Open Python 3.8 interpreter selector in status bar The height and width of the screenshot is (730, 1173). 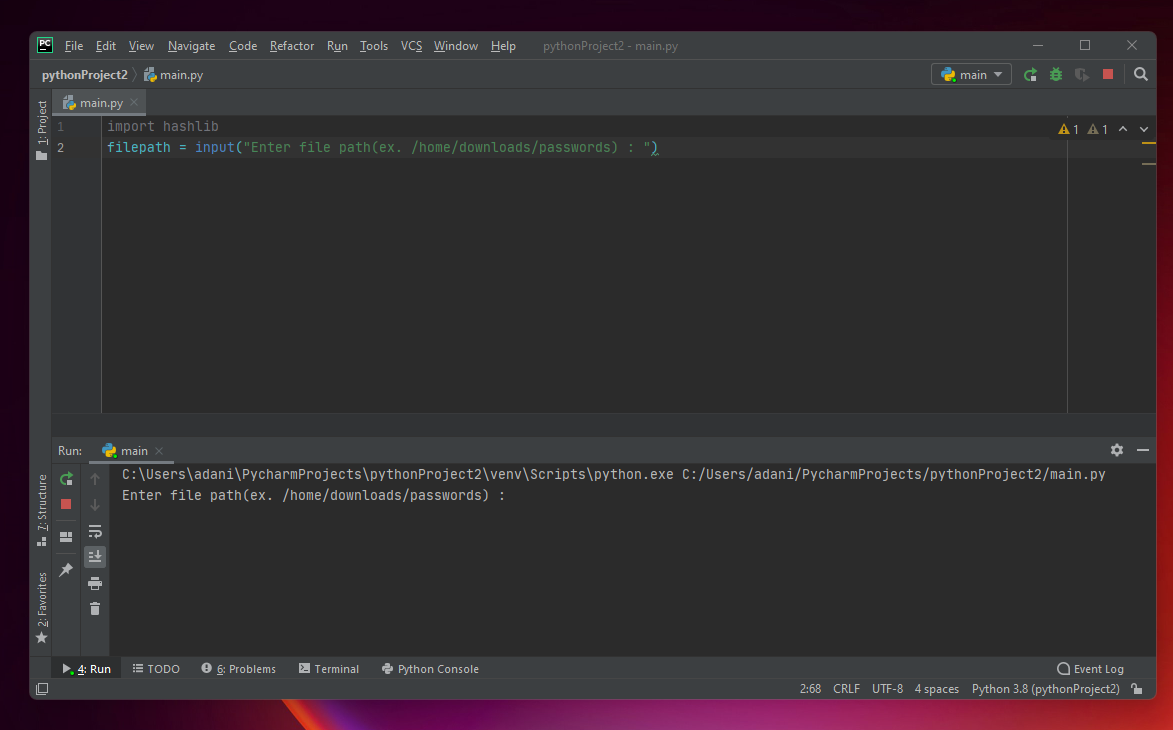coord(1045,689)
